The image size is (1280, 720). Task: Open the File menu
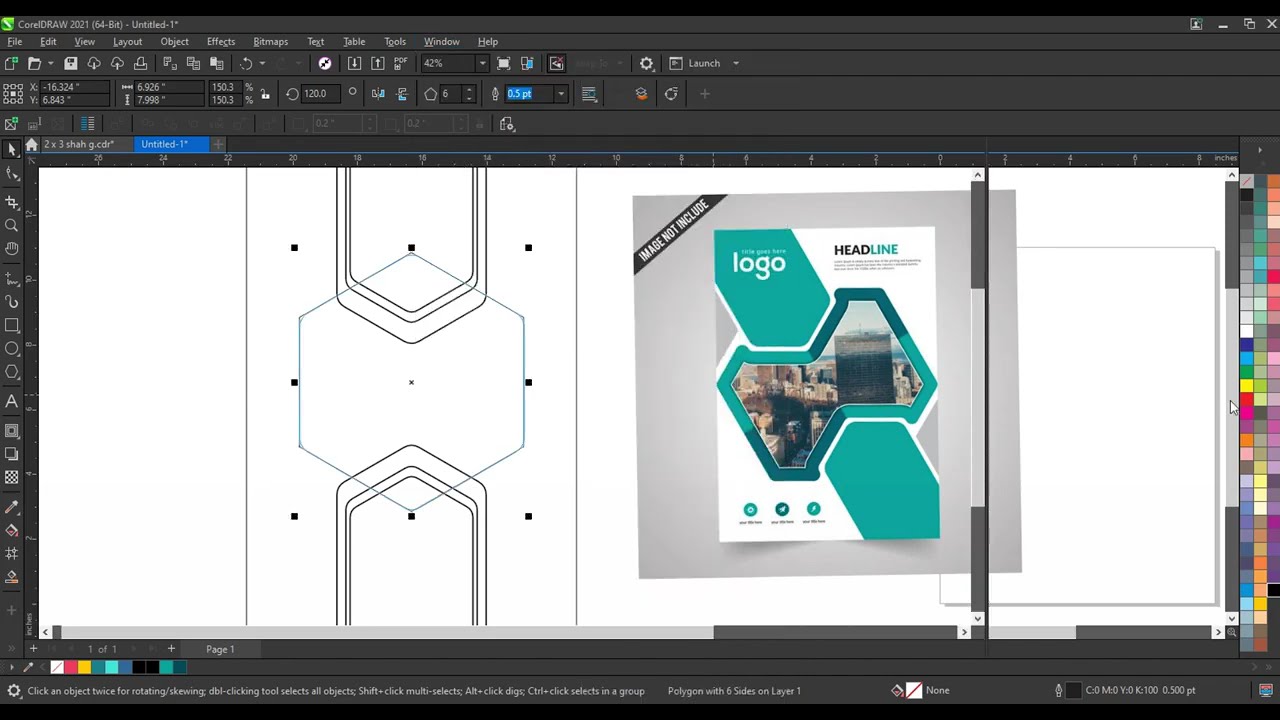pos(15,42)
